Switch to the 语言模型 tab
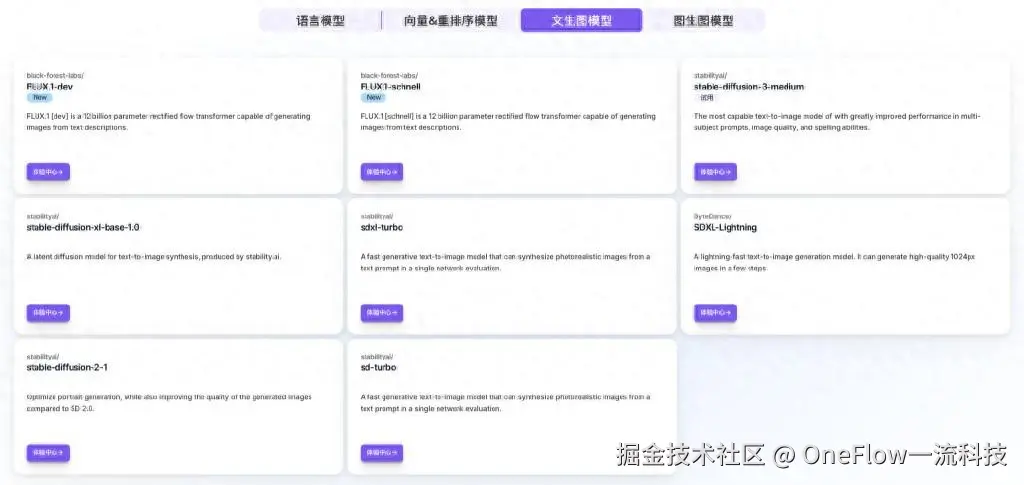The image size is (1024, 485). (320, 20)
